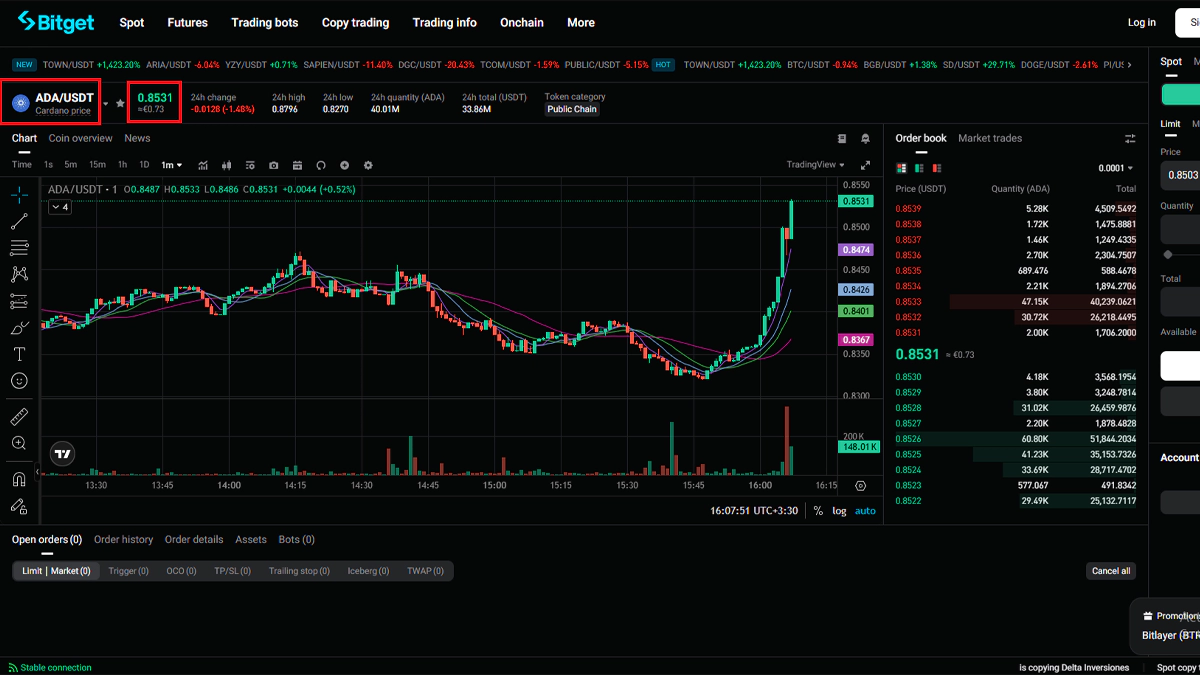The image size is (1200, 675).
Task: Select the Trigger (0) filter
Action: 129,571
